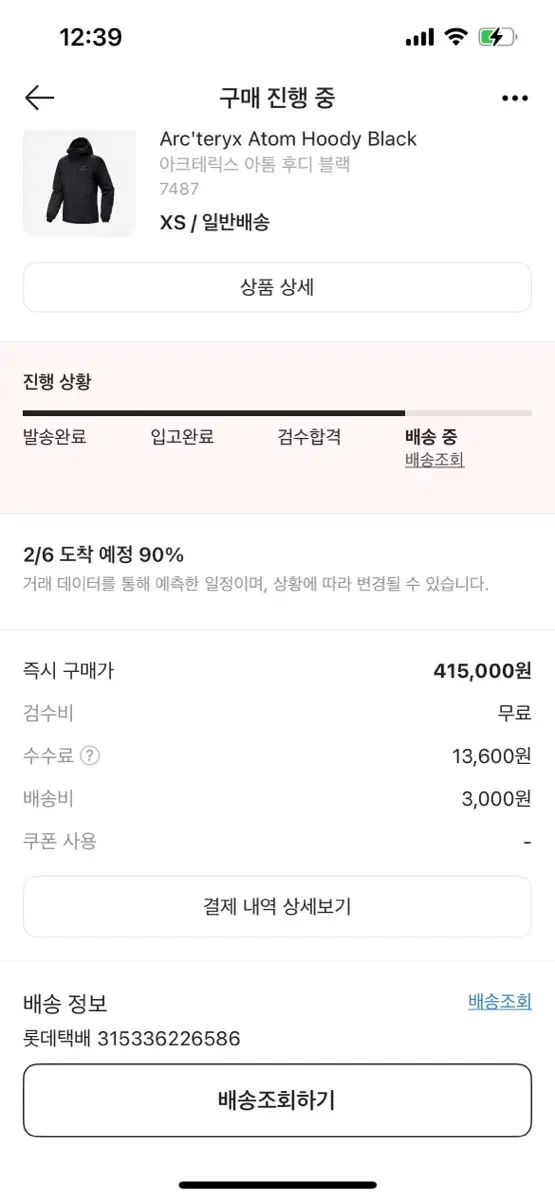Select the 검수합격 progress step
The height and width of the screenshot is (1200, 555).
tap(310, 437)
